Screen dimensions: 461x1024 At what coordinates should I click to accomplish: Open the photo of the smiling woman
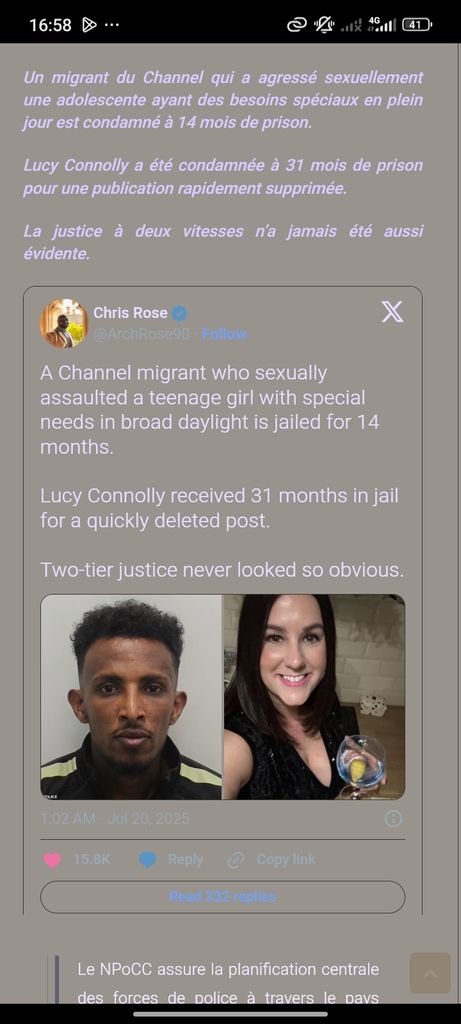pos(314,697)
